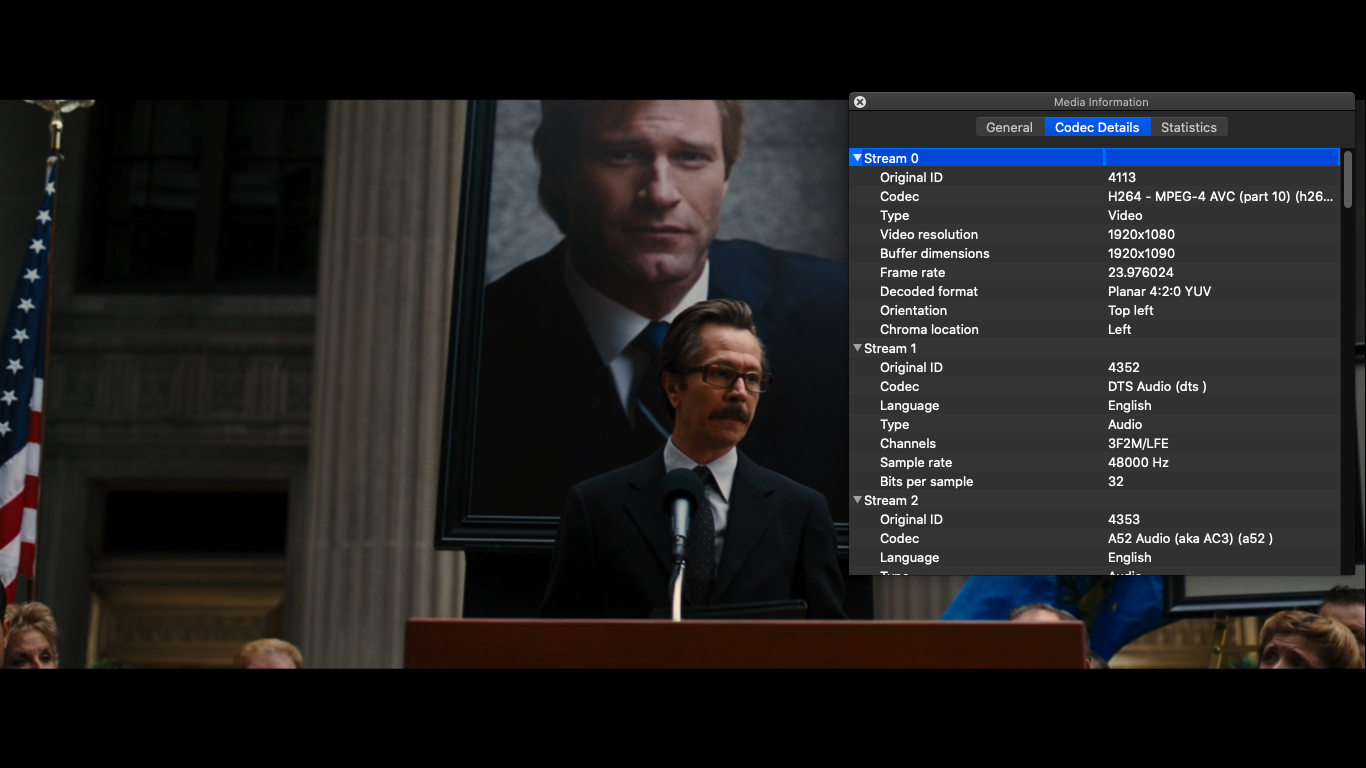Screen dimensions: 1366x768
Task: Close the Media Information window
Action: [x=860, y=102]
